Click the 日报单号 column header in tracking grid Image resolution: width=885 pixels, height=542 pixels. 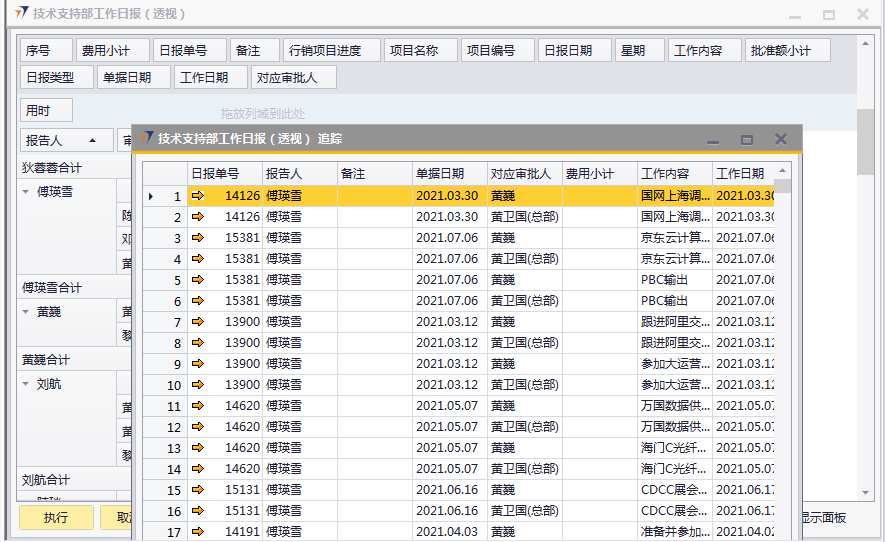(224, 173)
